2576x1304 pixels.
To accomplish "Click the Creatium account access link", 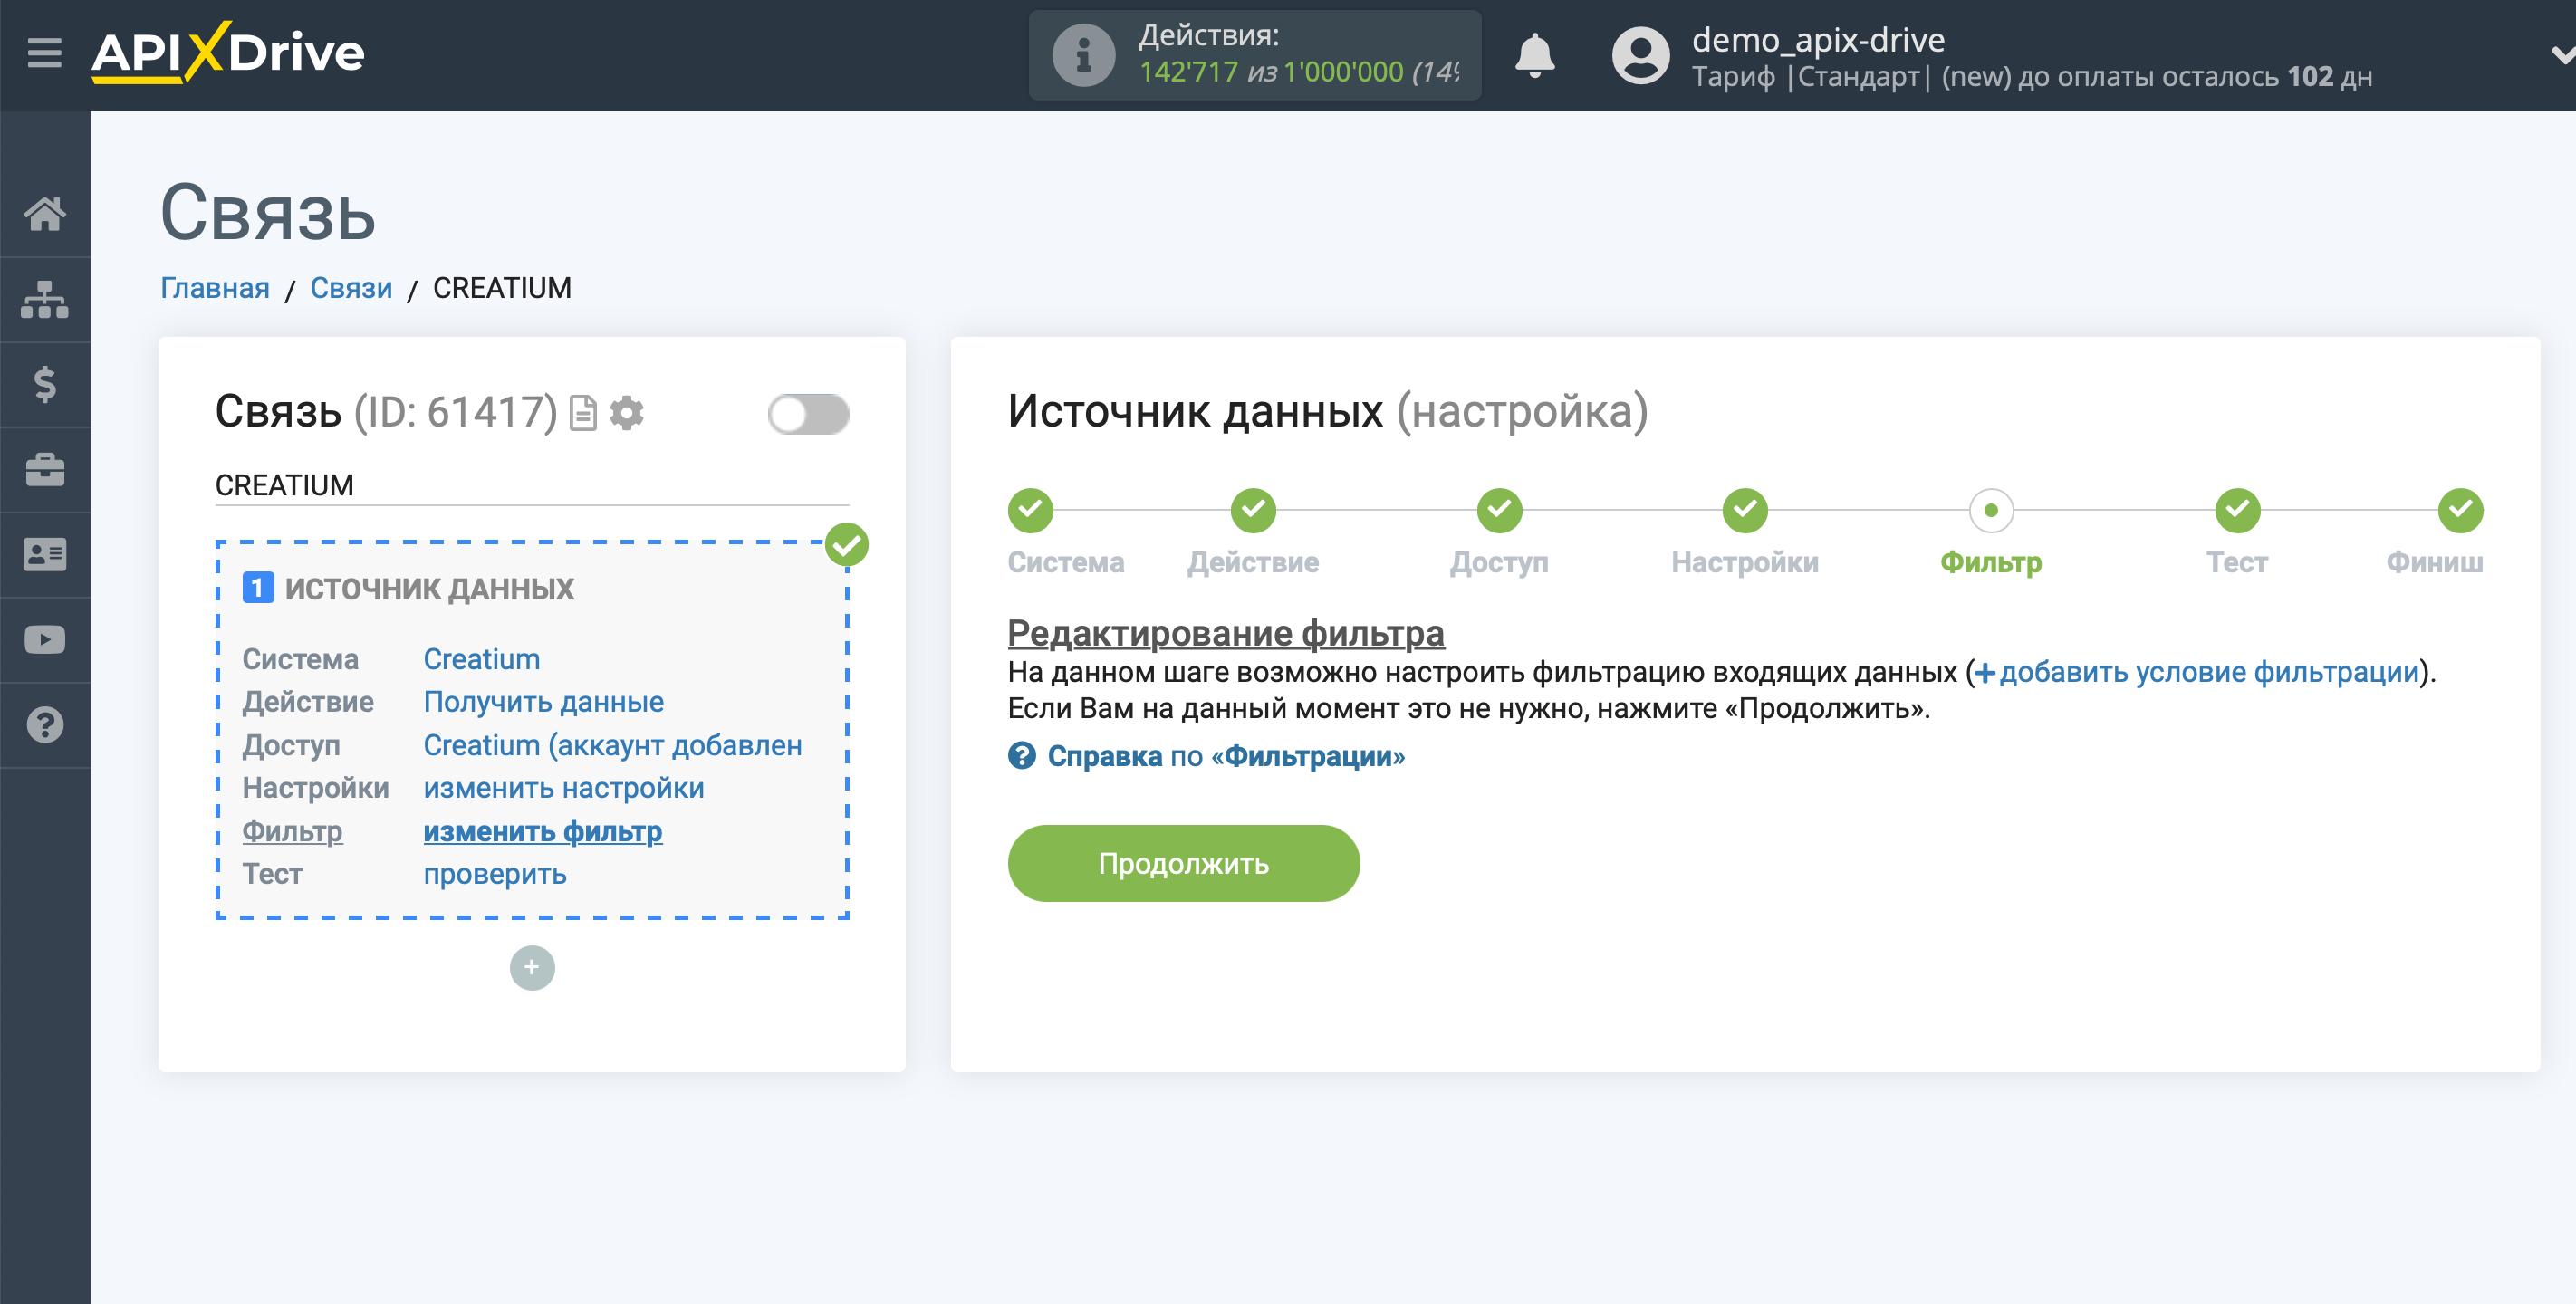I will pos(613,745).
